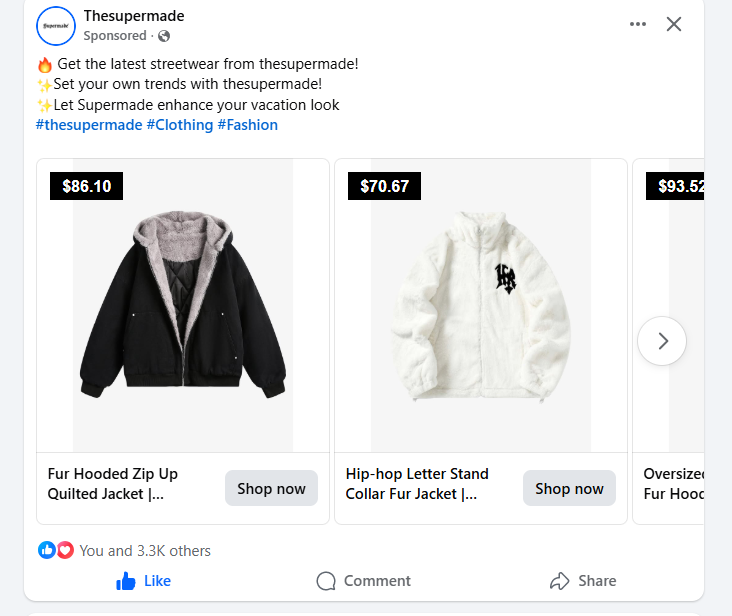This screenshot has height=616, width=732.
Task: Toggle the Like button on the post
Action: click(144, 581)
